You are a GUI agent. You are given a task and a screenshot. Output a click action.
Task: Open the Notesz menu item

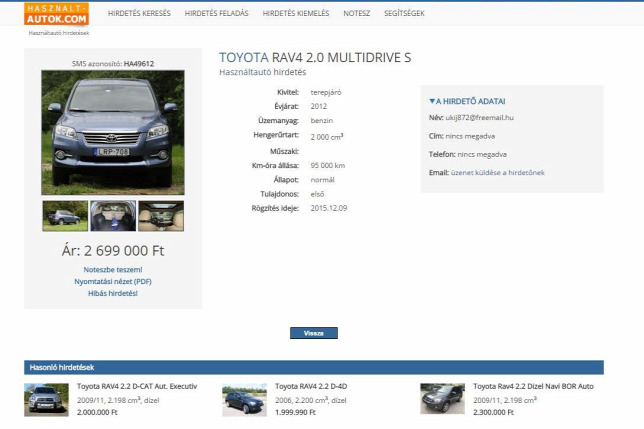(x=356, y=13)
